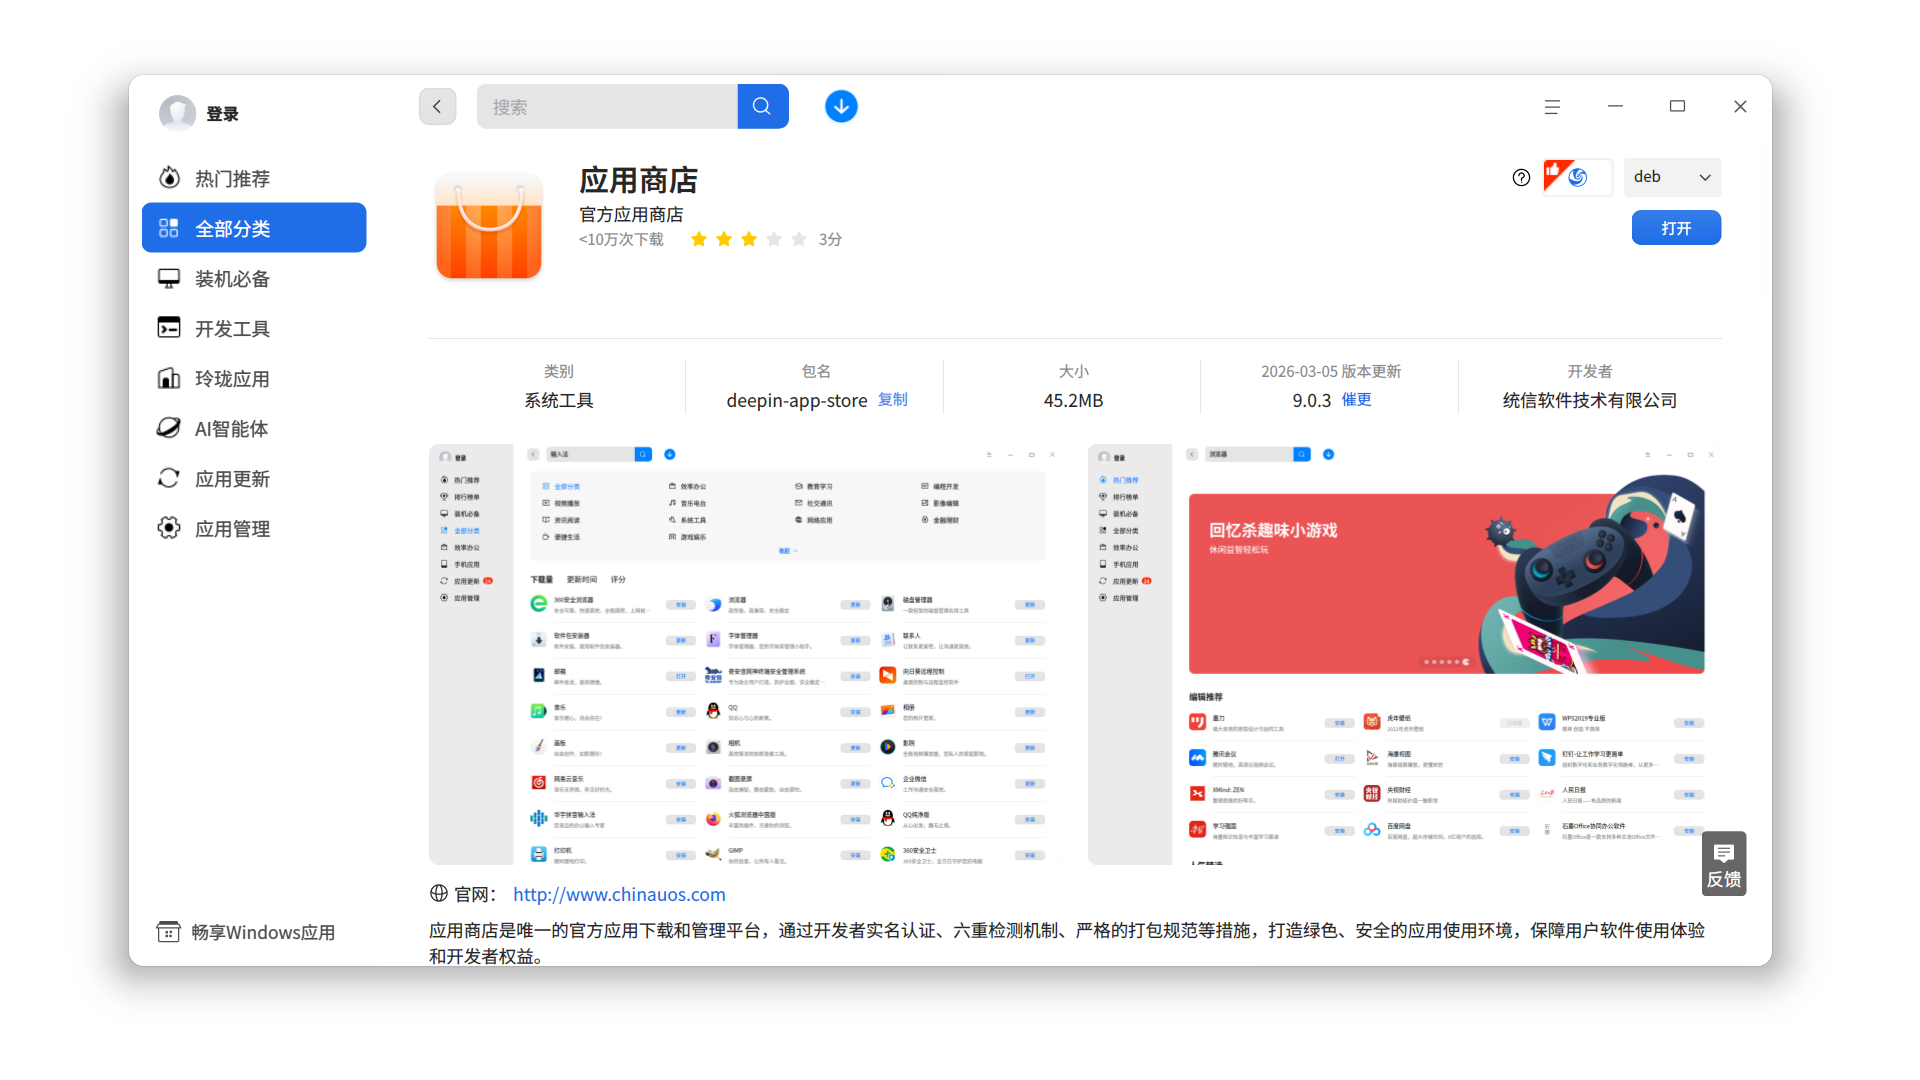Open the download manager arrow icon
1920x1080 pixels.
click(841, 106)
